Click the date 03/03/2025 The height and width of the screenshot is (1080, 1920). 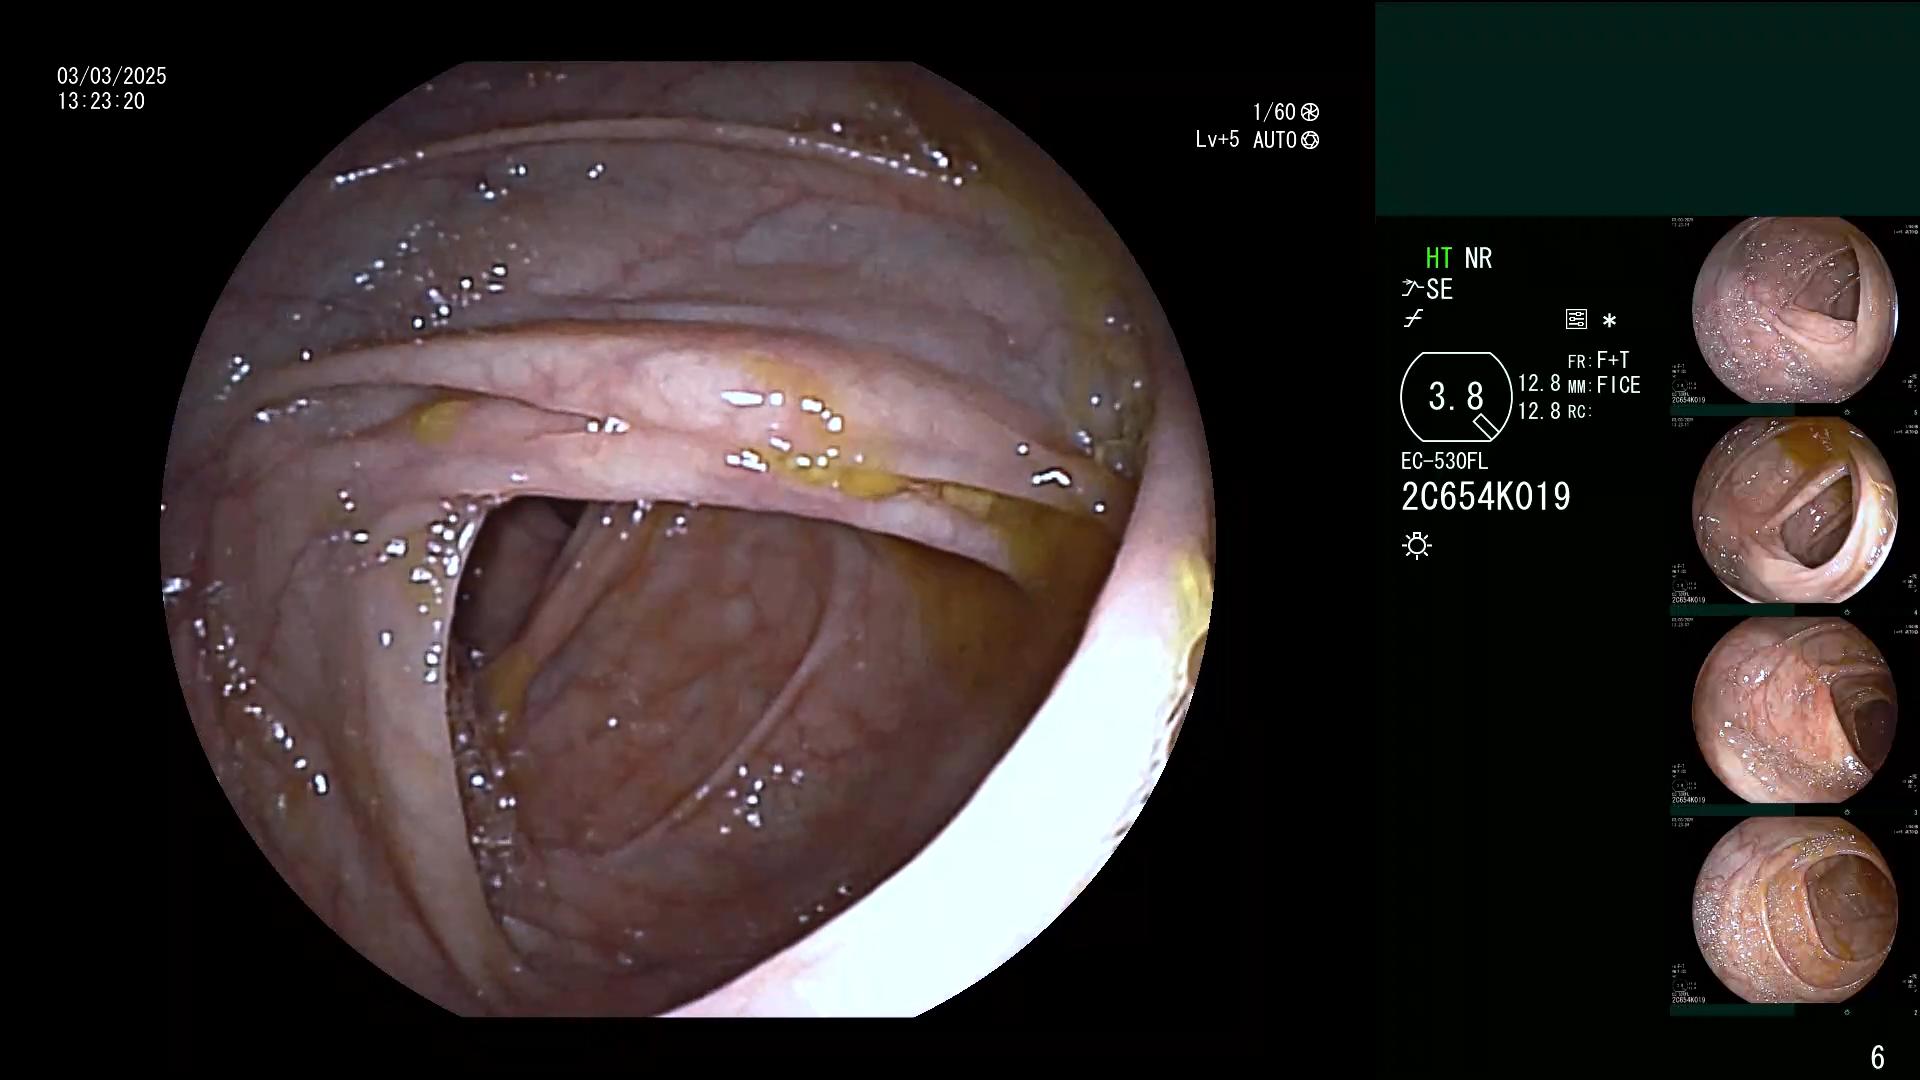112,76
